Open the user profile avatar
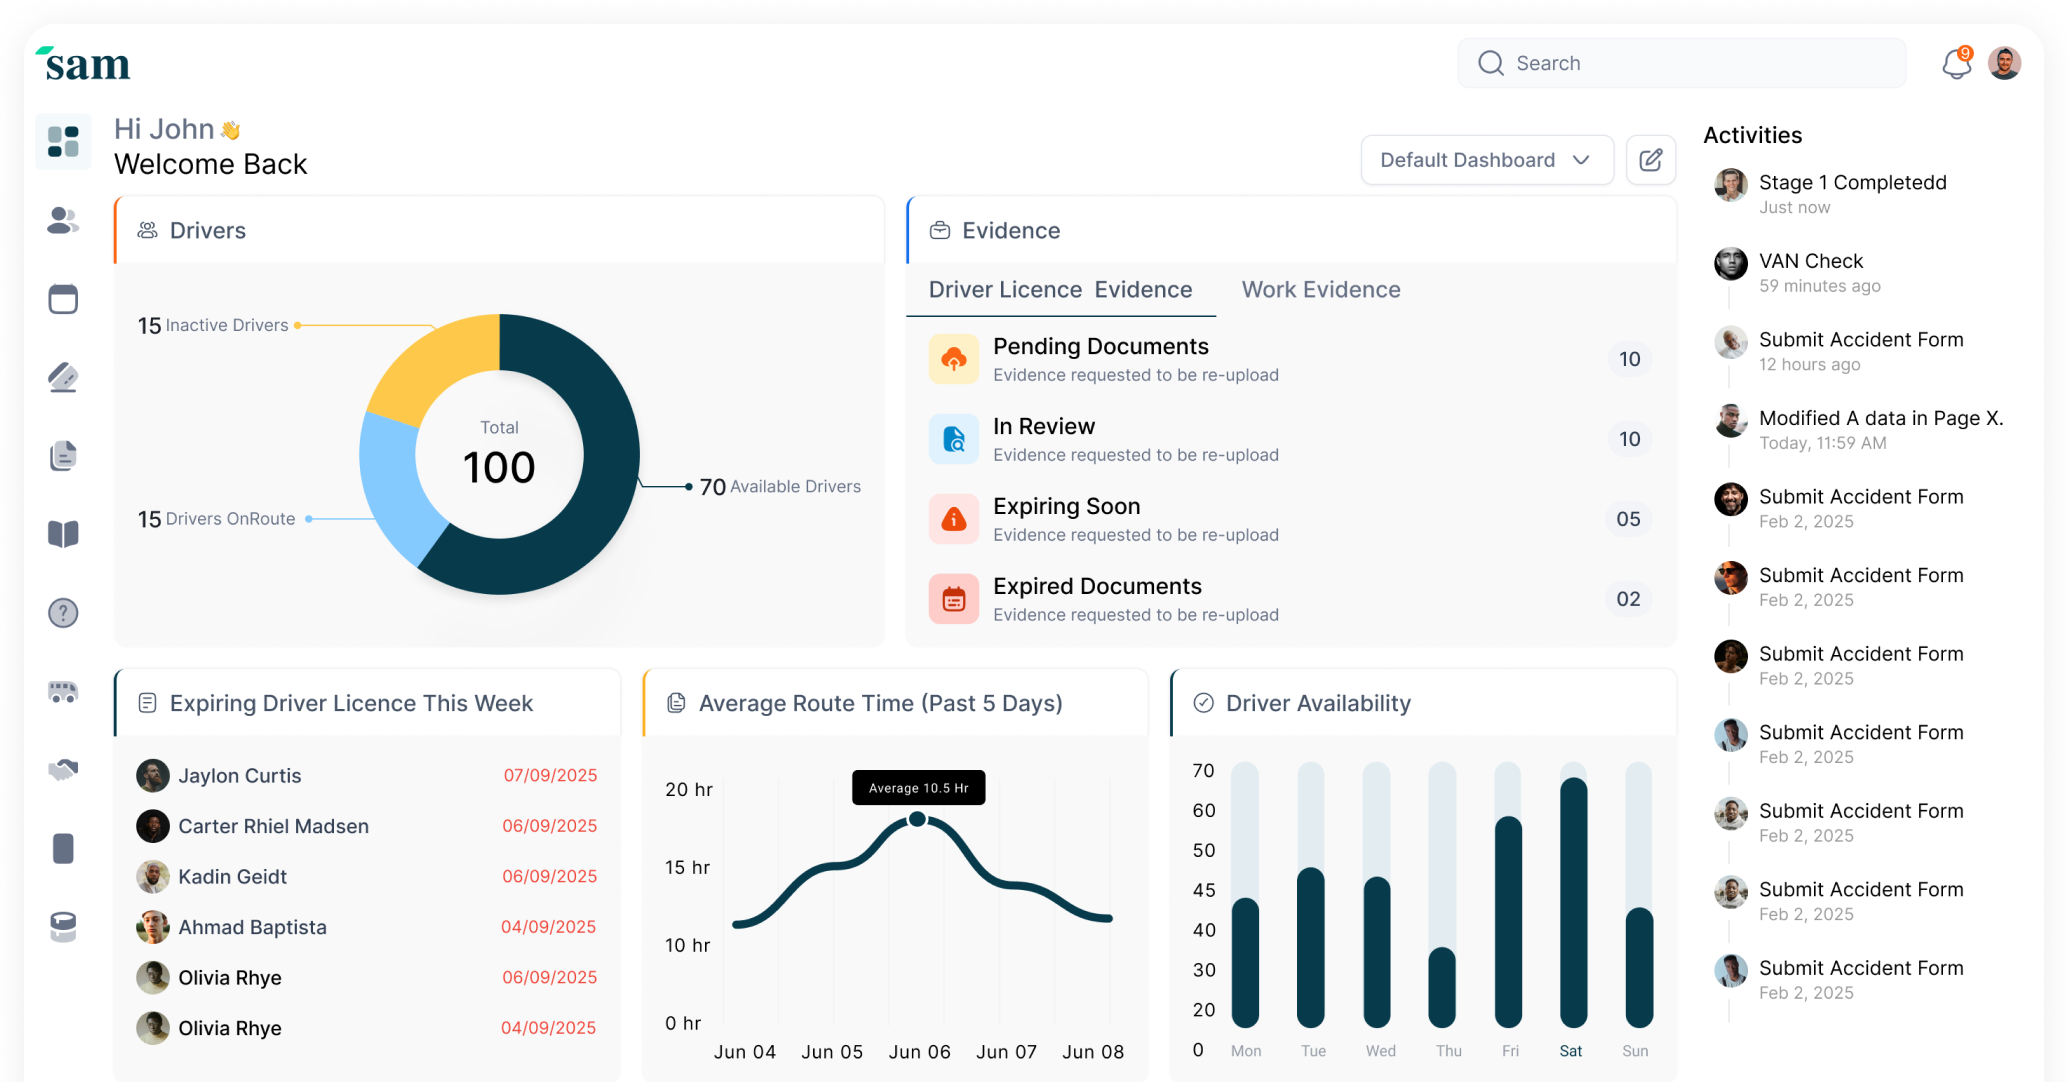The width and height of the screenshot is (2068, 1082). click(x=2004, y=64)
